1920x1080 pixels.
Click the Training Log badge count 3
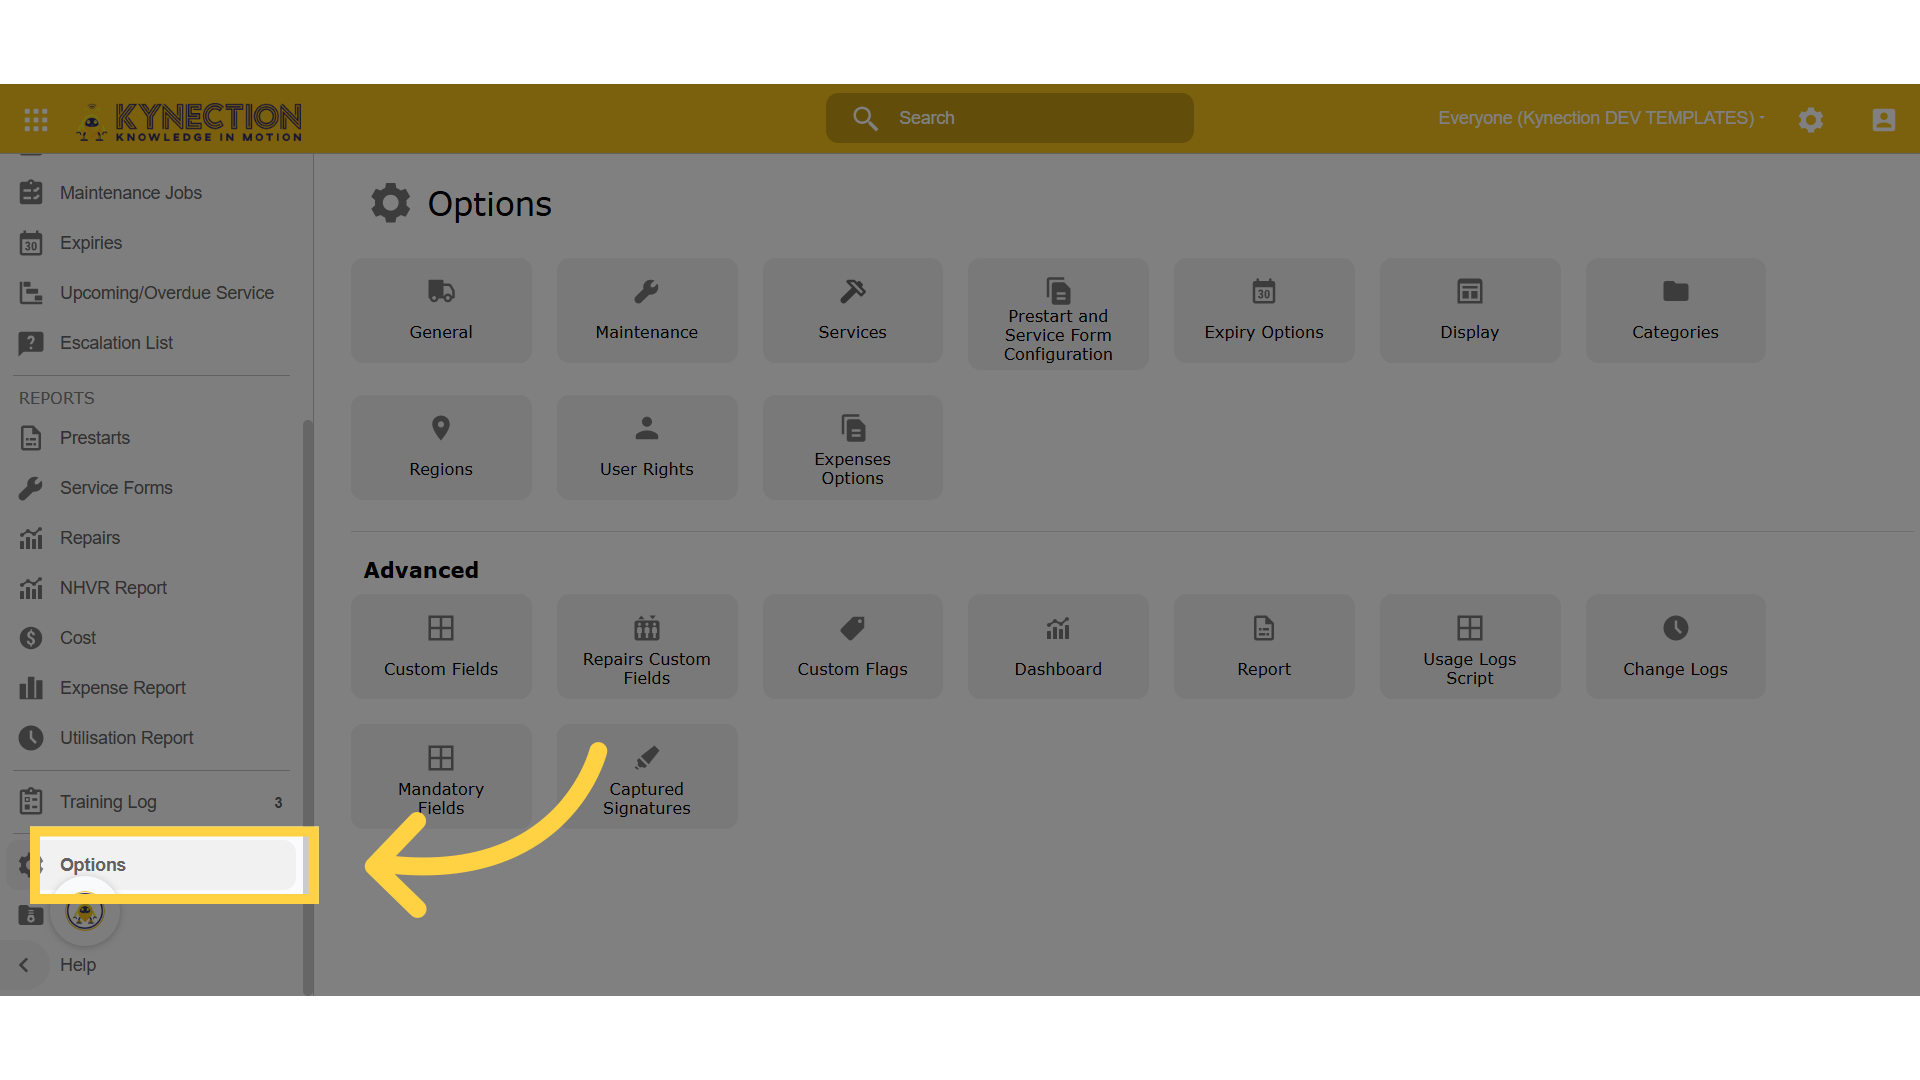[x=278, y=802]
